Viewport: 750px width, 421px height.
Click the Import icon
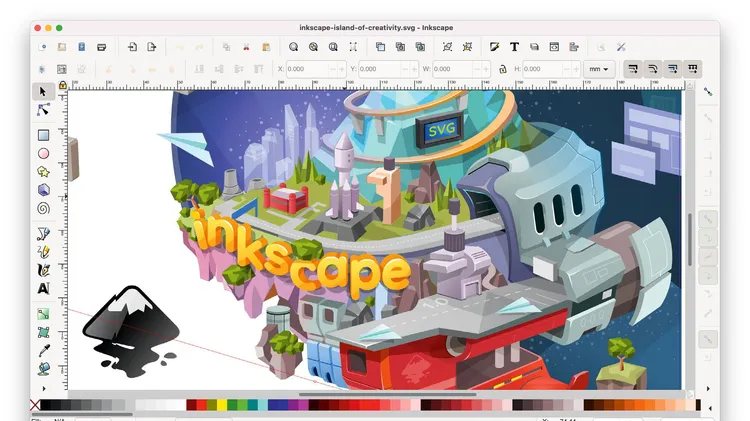pyautogui.click(x=132, y=47)
